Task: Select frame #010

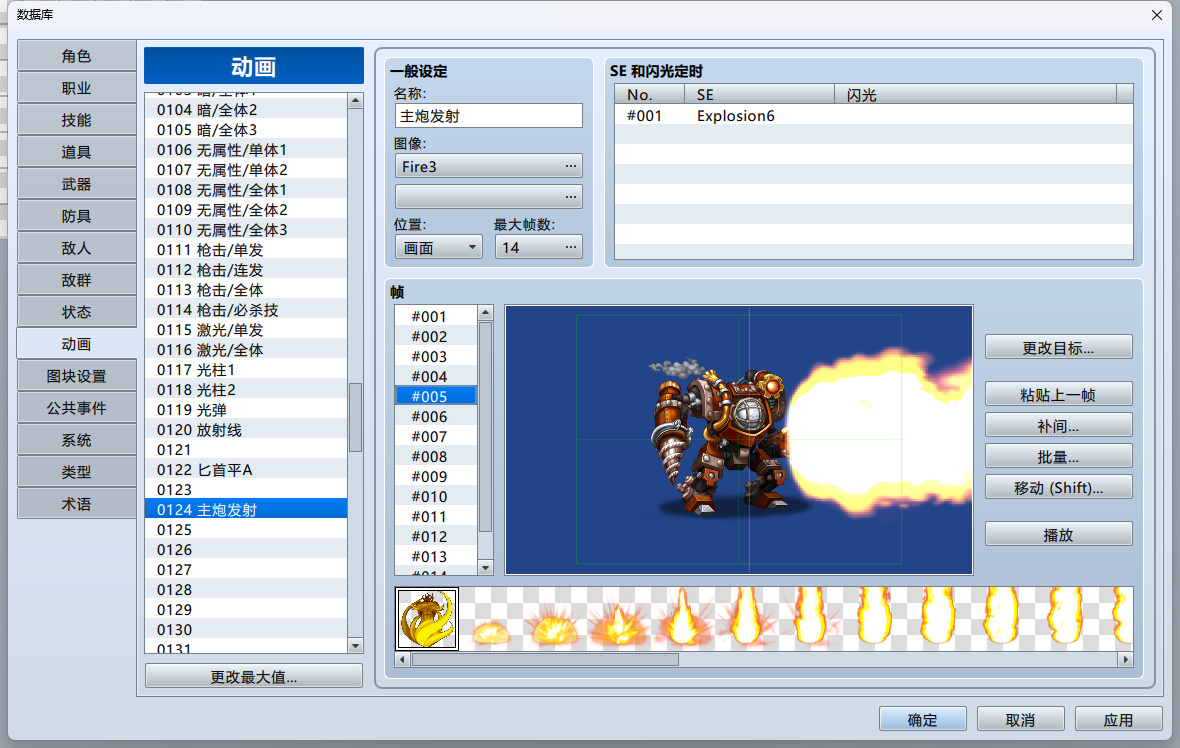Action: tap(436, 497)
